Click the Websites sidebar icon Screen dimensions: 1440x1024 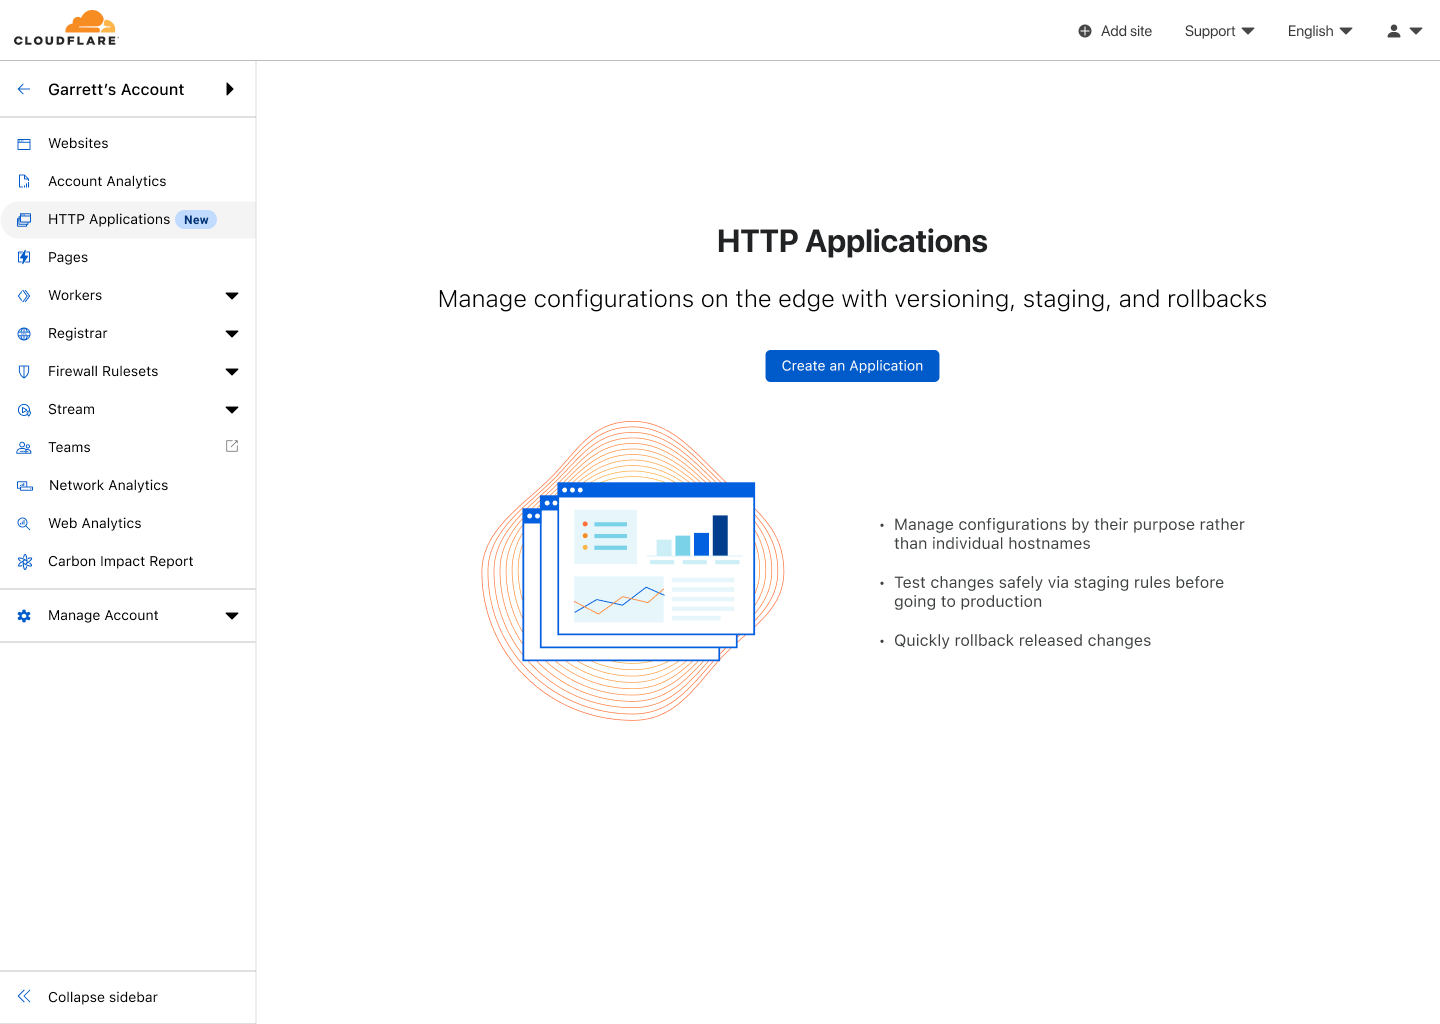[x=24, y=144]
